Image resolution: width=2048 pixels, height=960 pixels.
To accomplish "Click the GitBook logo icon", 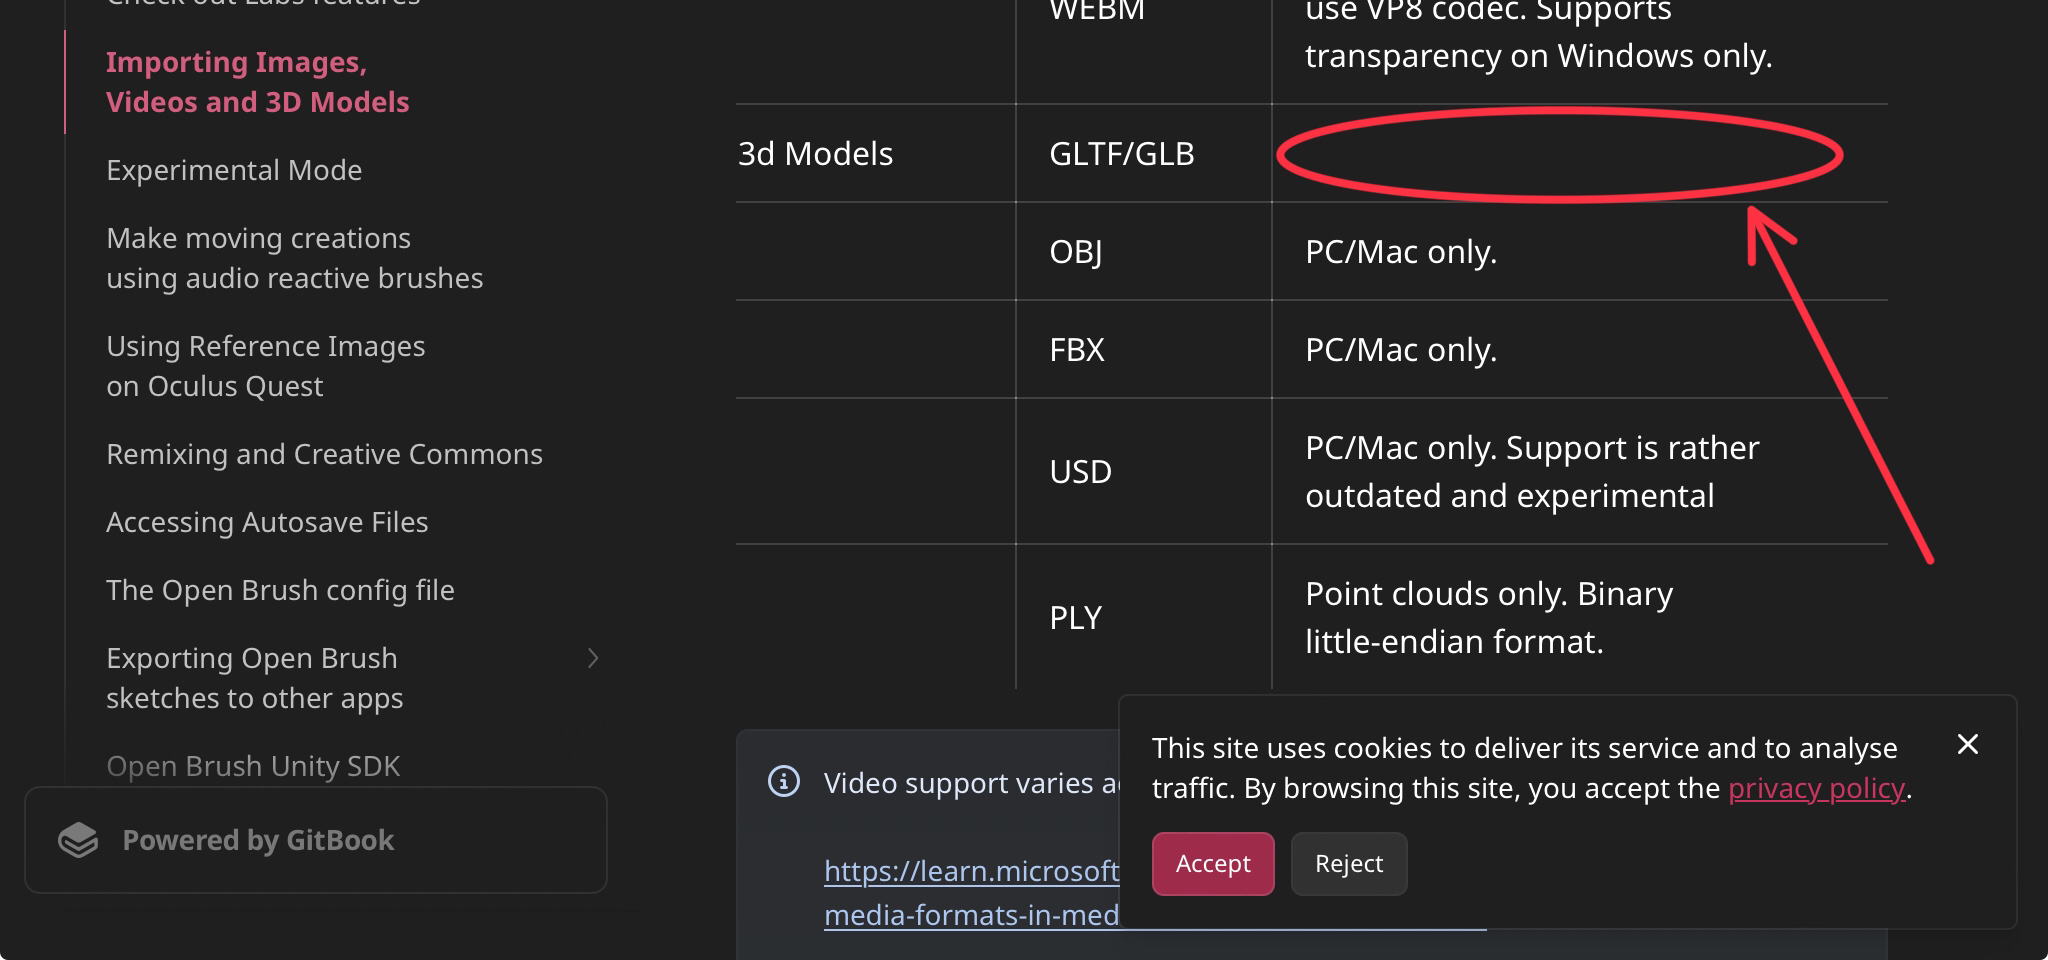I will point(78,840).
